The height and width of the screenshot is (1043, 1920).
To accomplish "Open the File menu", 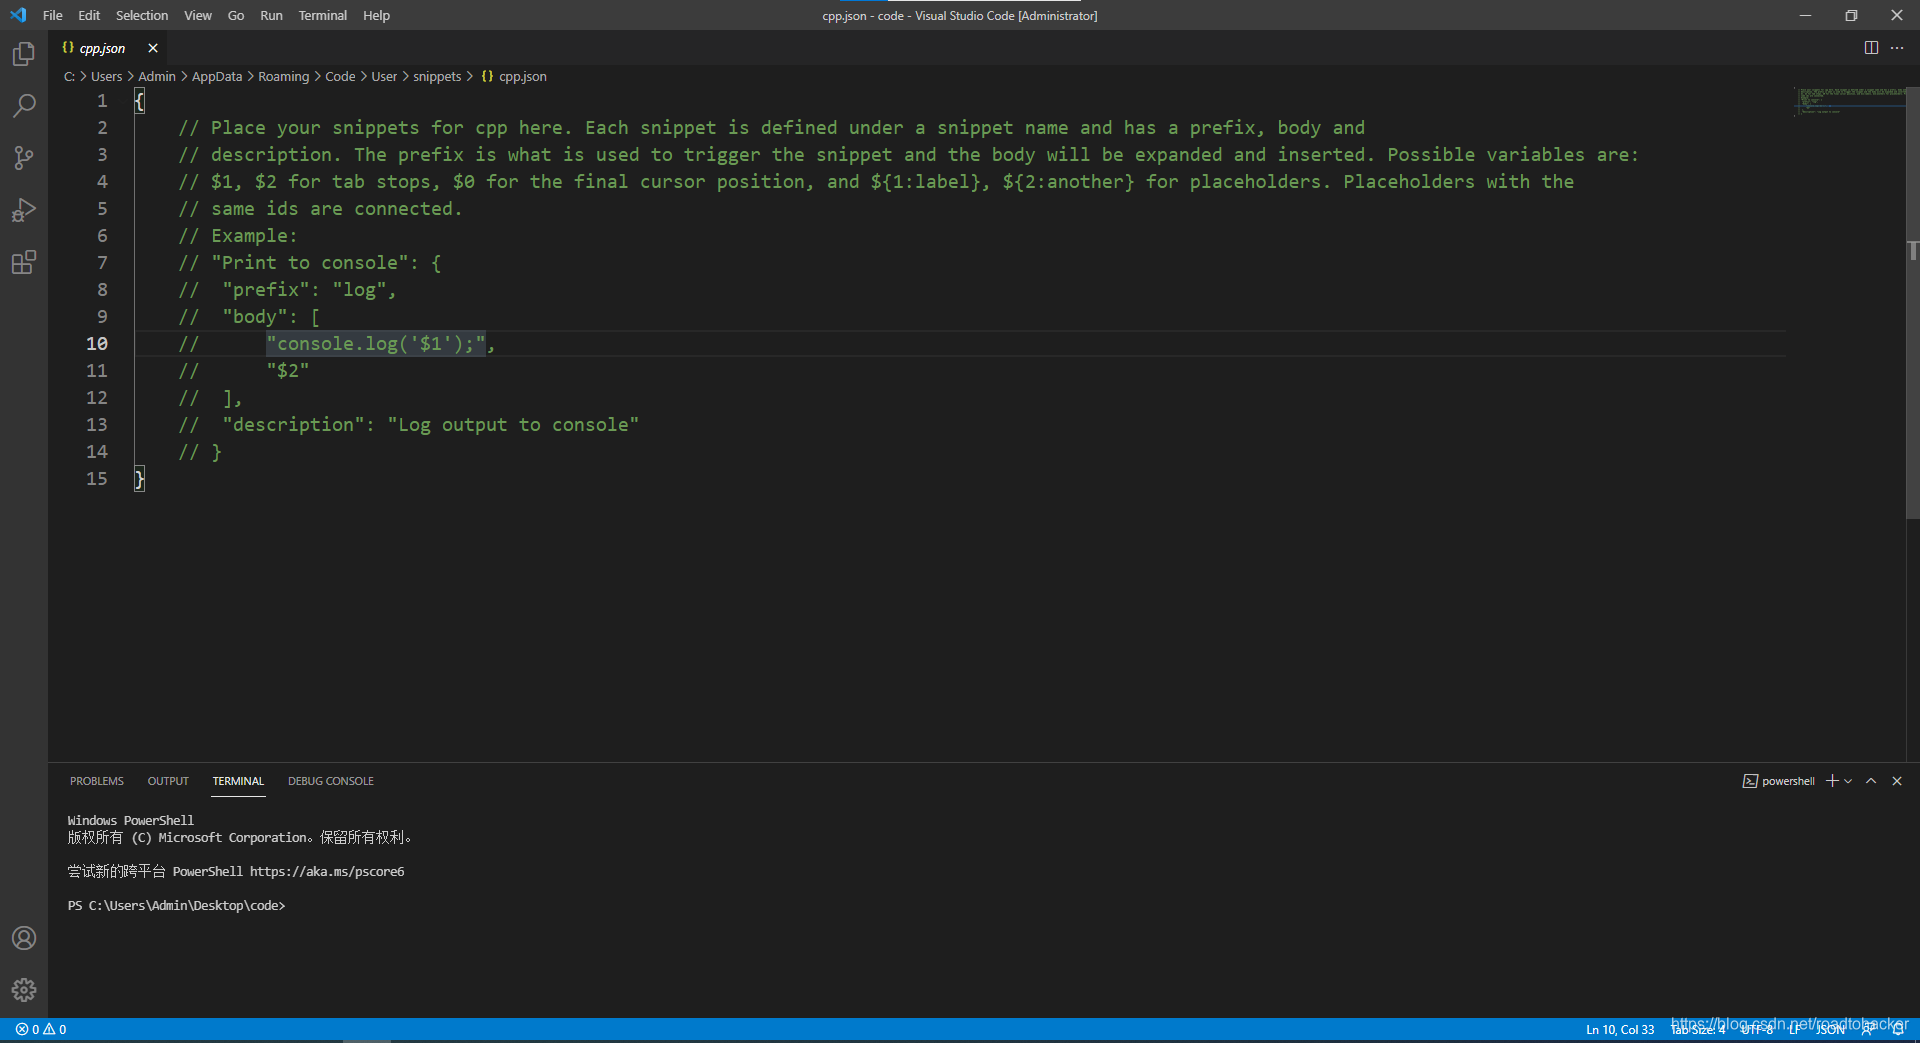I will 53,15.
